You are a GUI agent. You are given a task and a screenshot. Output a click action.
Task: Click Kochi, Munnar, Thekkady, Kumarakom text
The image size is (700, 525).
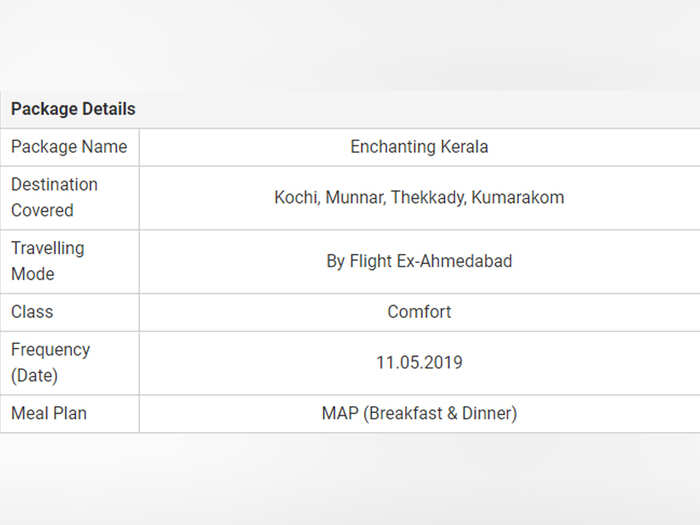[x=419, y=197]
